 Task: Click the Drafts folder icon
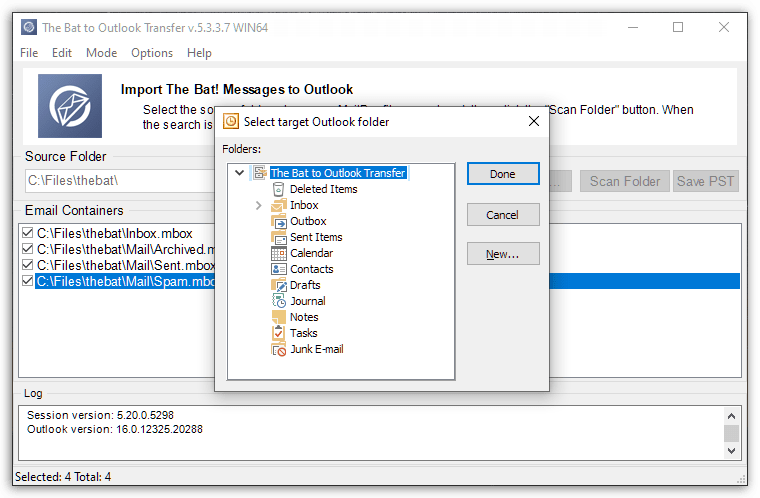[278, 285]
